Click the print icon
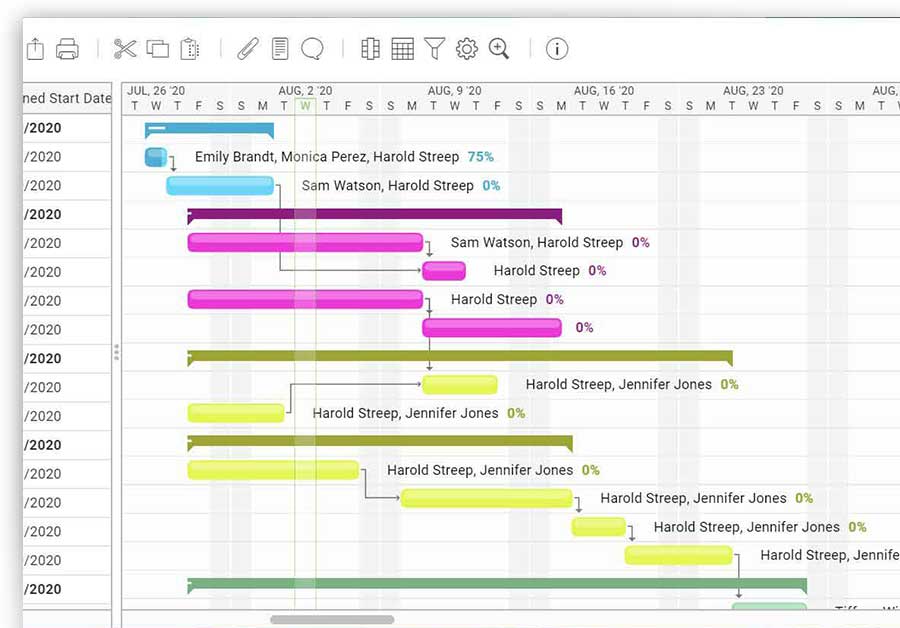This screenshot has height=628, width=900. pos(67,49)
